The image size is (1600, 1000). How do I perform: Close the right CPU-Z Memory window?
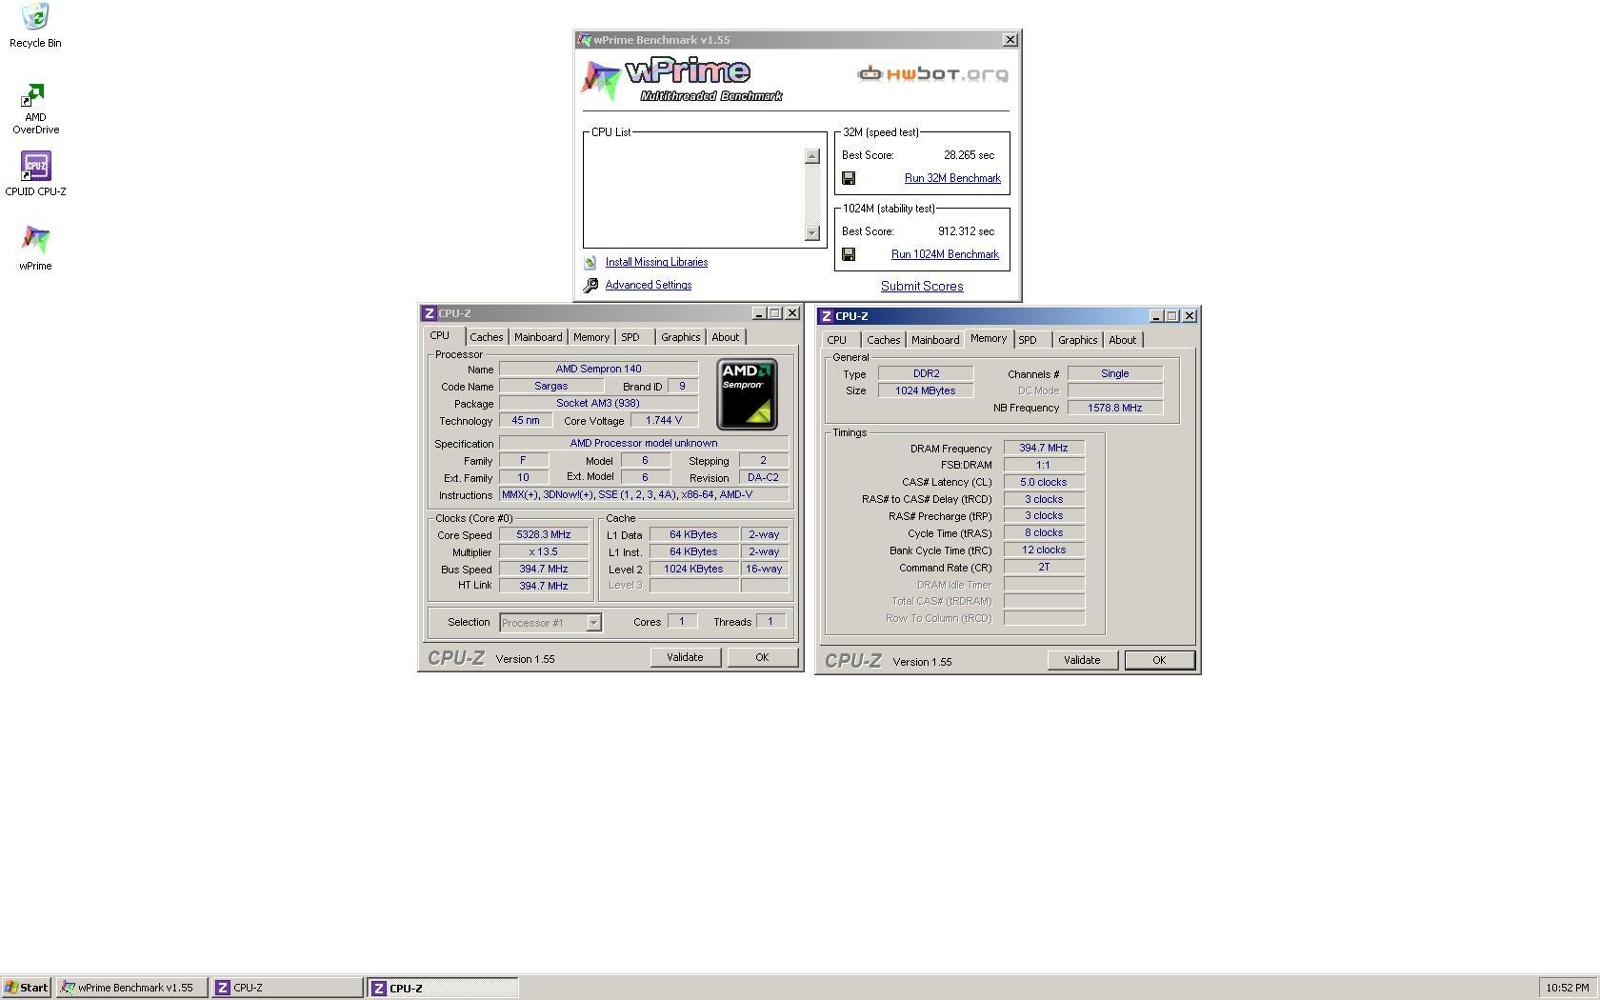point(1189,316)
